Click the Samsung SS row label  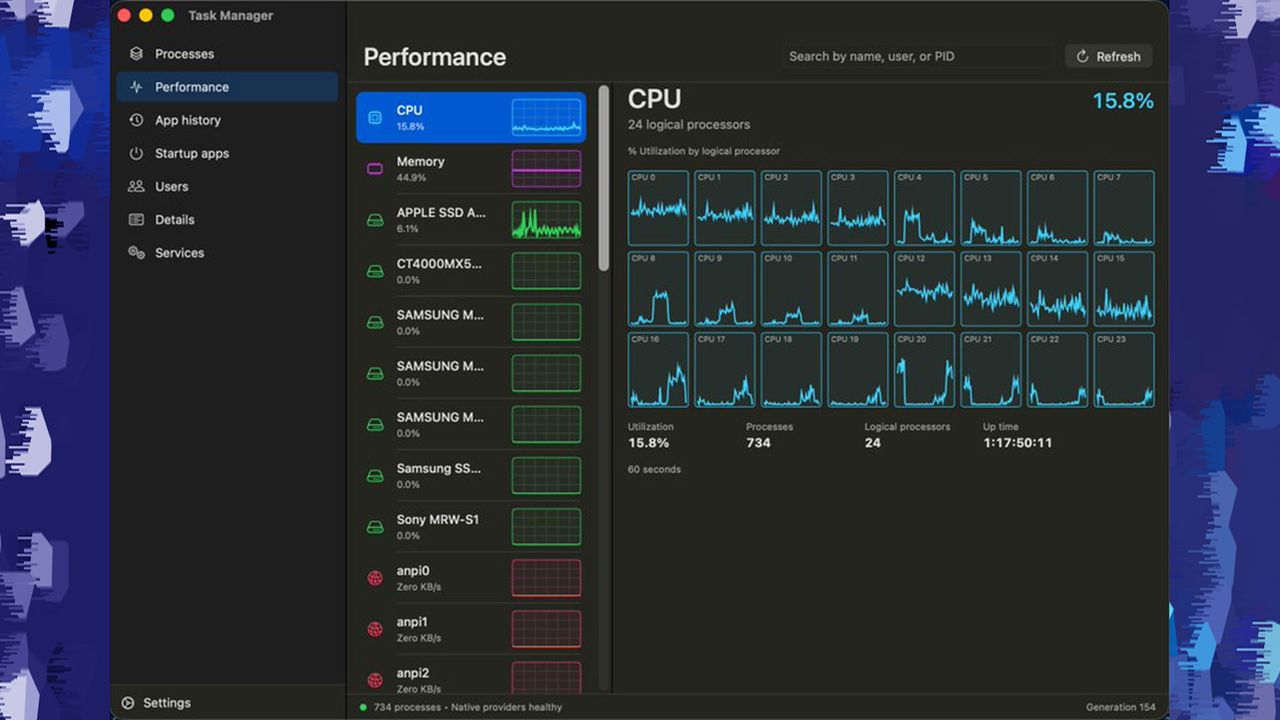coord(439,468)
